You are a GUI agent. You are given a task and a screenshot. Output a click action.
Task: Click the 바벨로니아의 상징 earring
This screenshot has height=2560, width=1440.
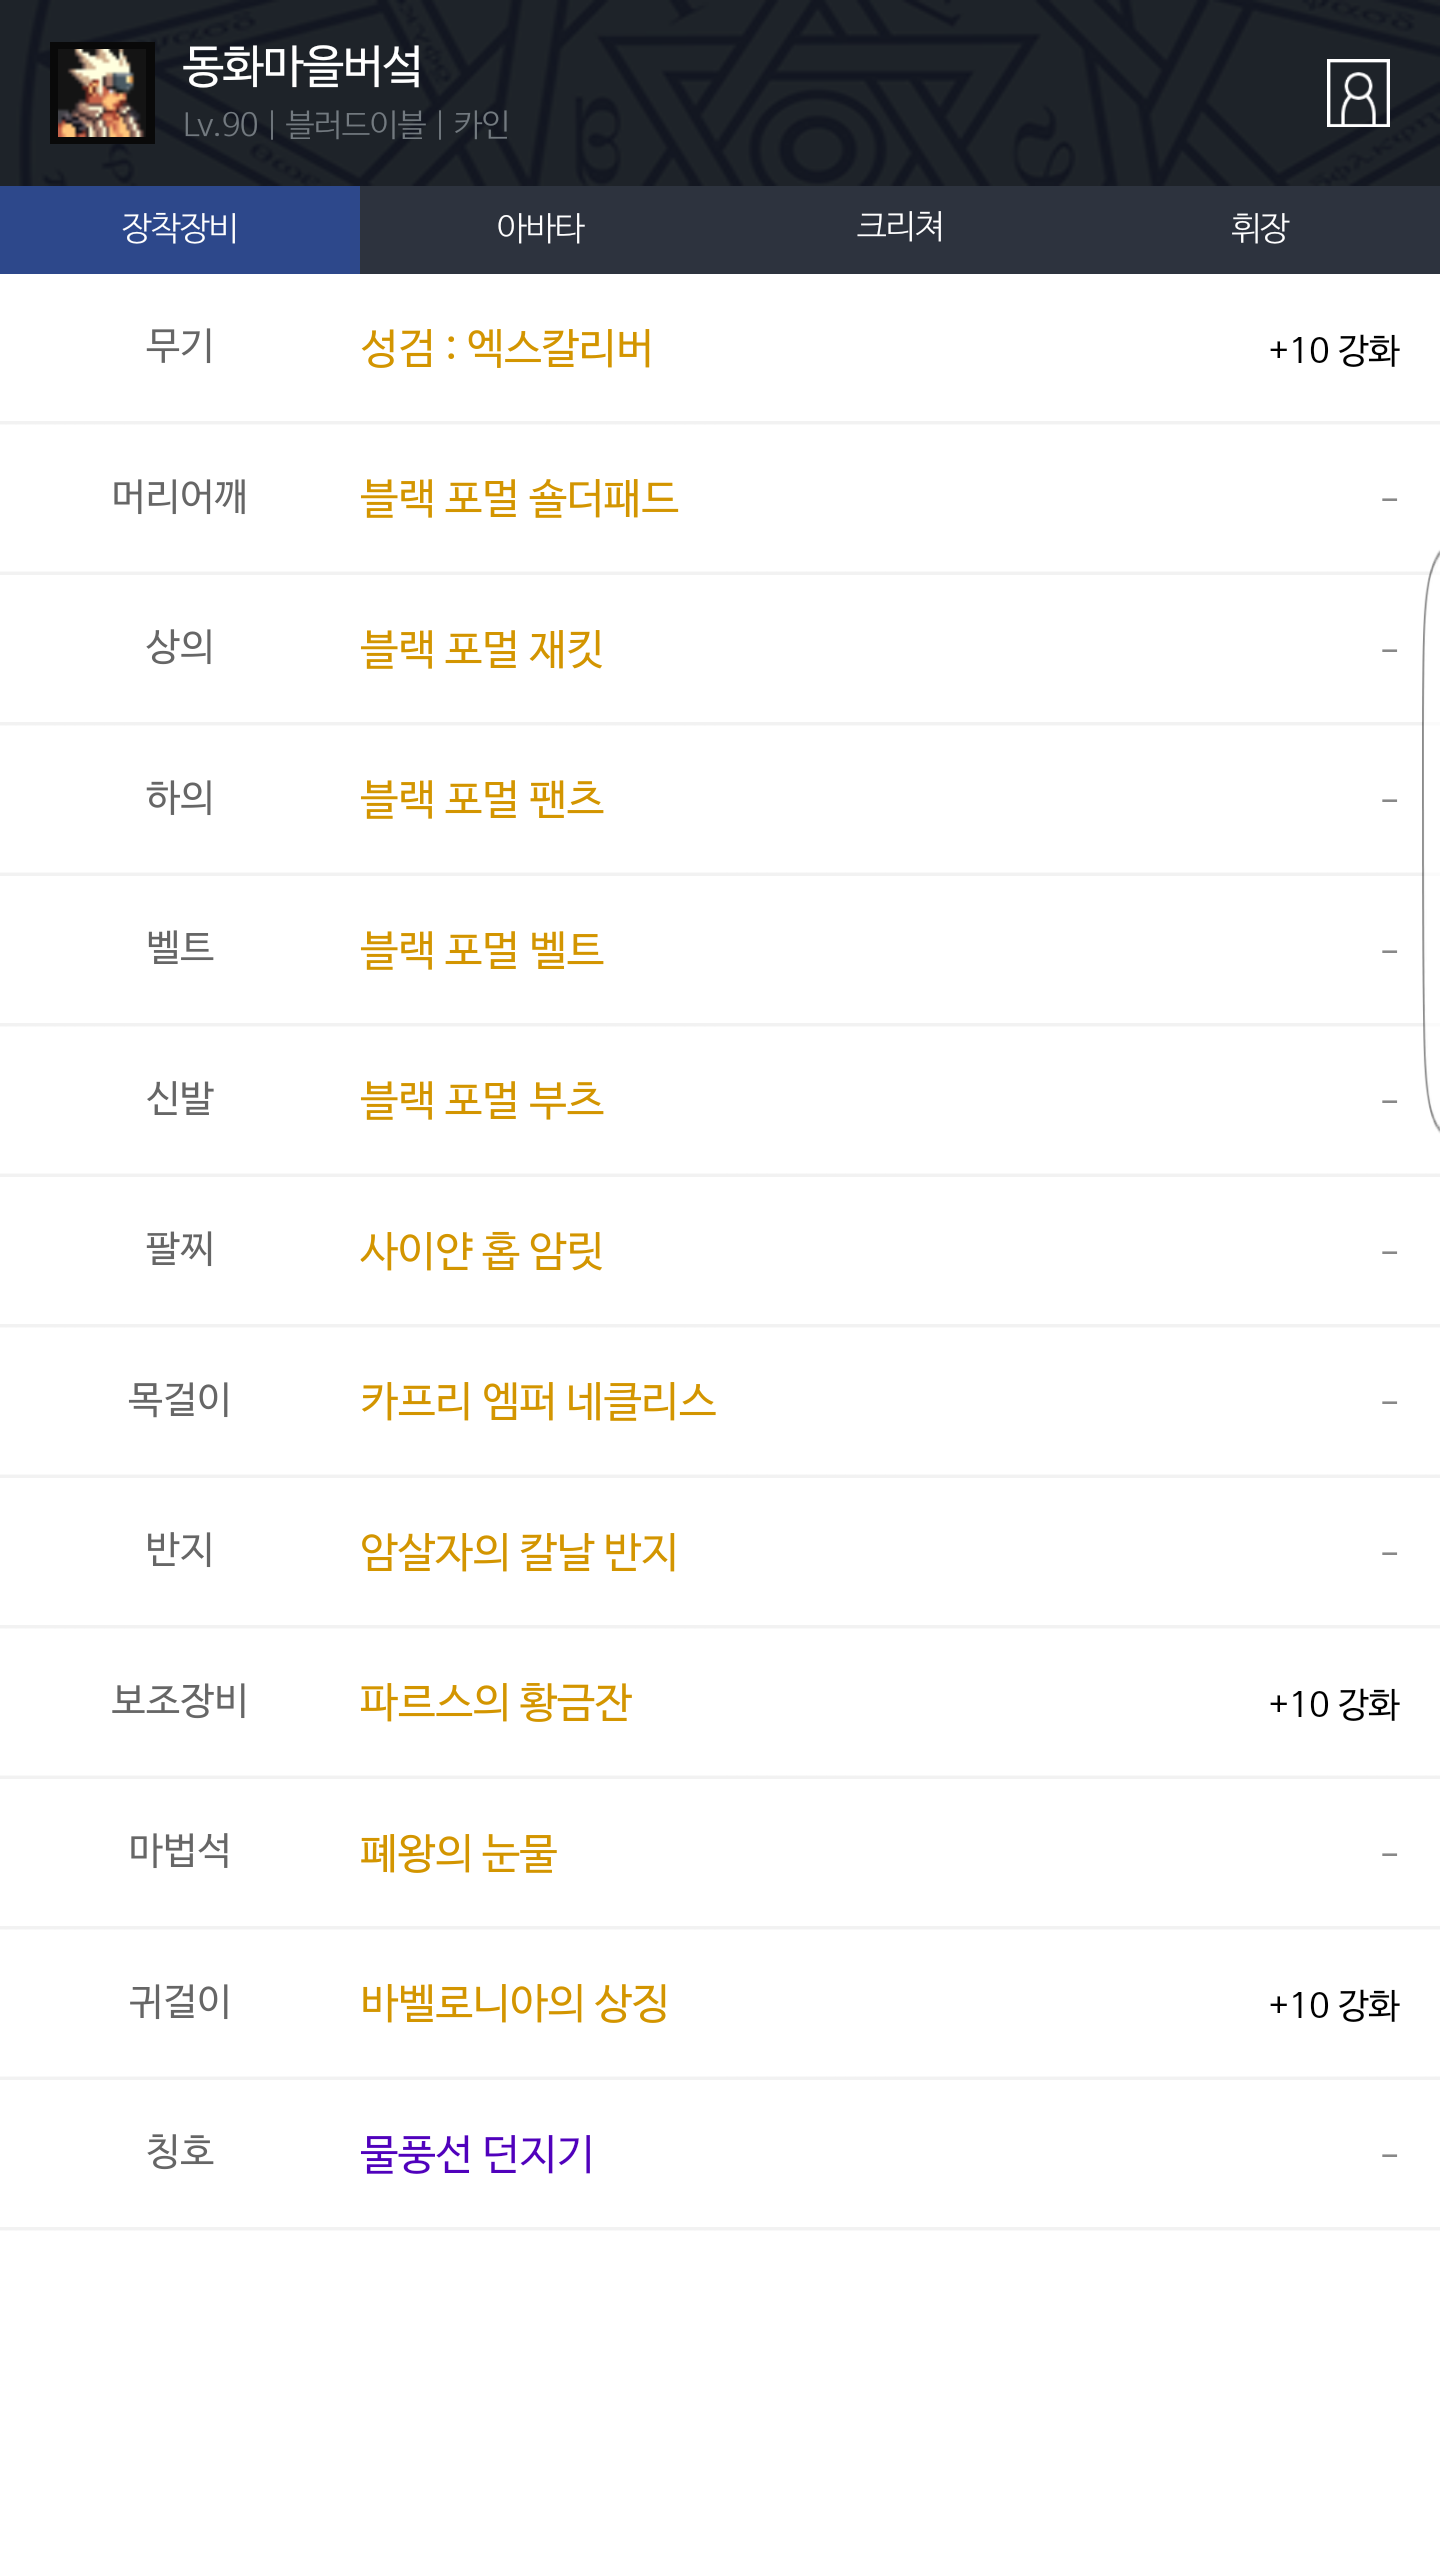(x=514, y=2003)
